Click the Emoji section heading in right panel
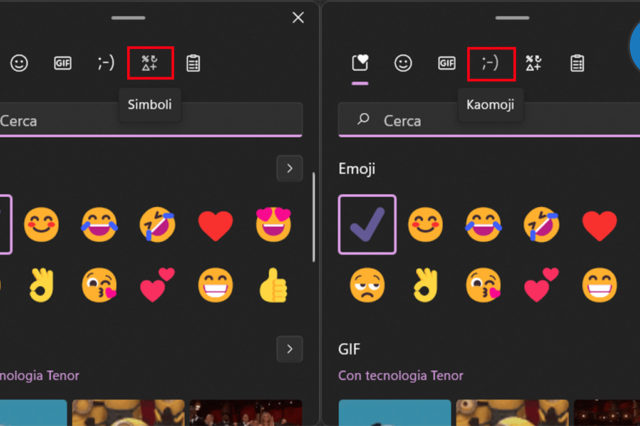Image resolution: width=640 pixels, height=426 pixels. (x=357, y=169)
